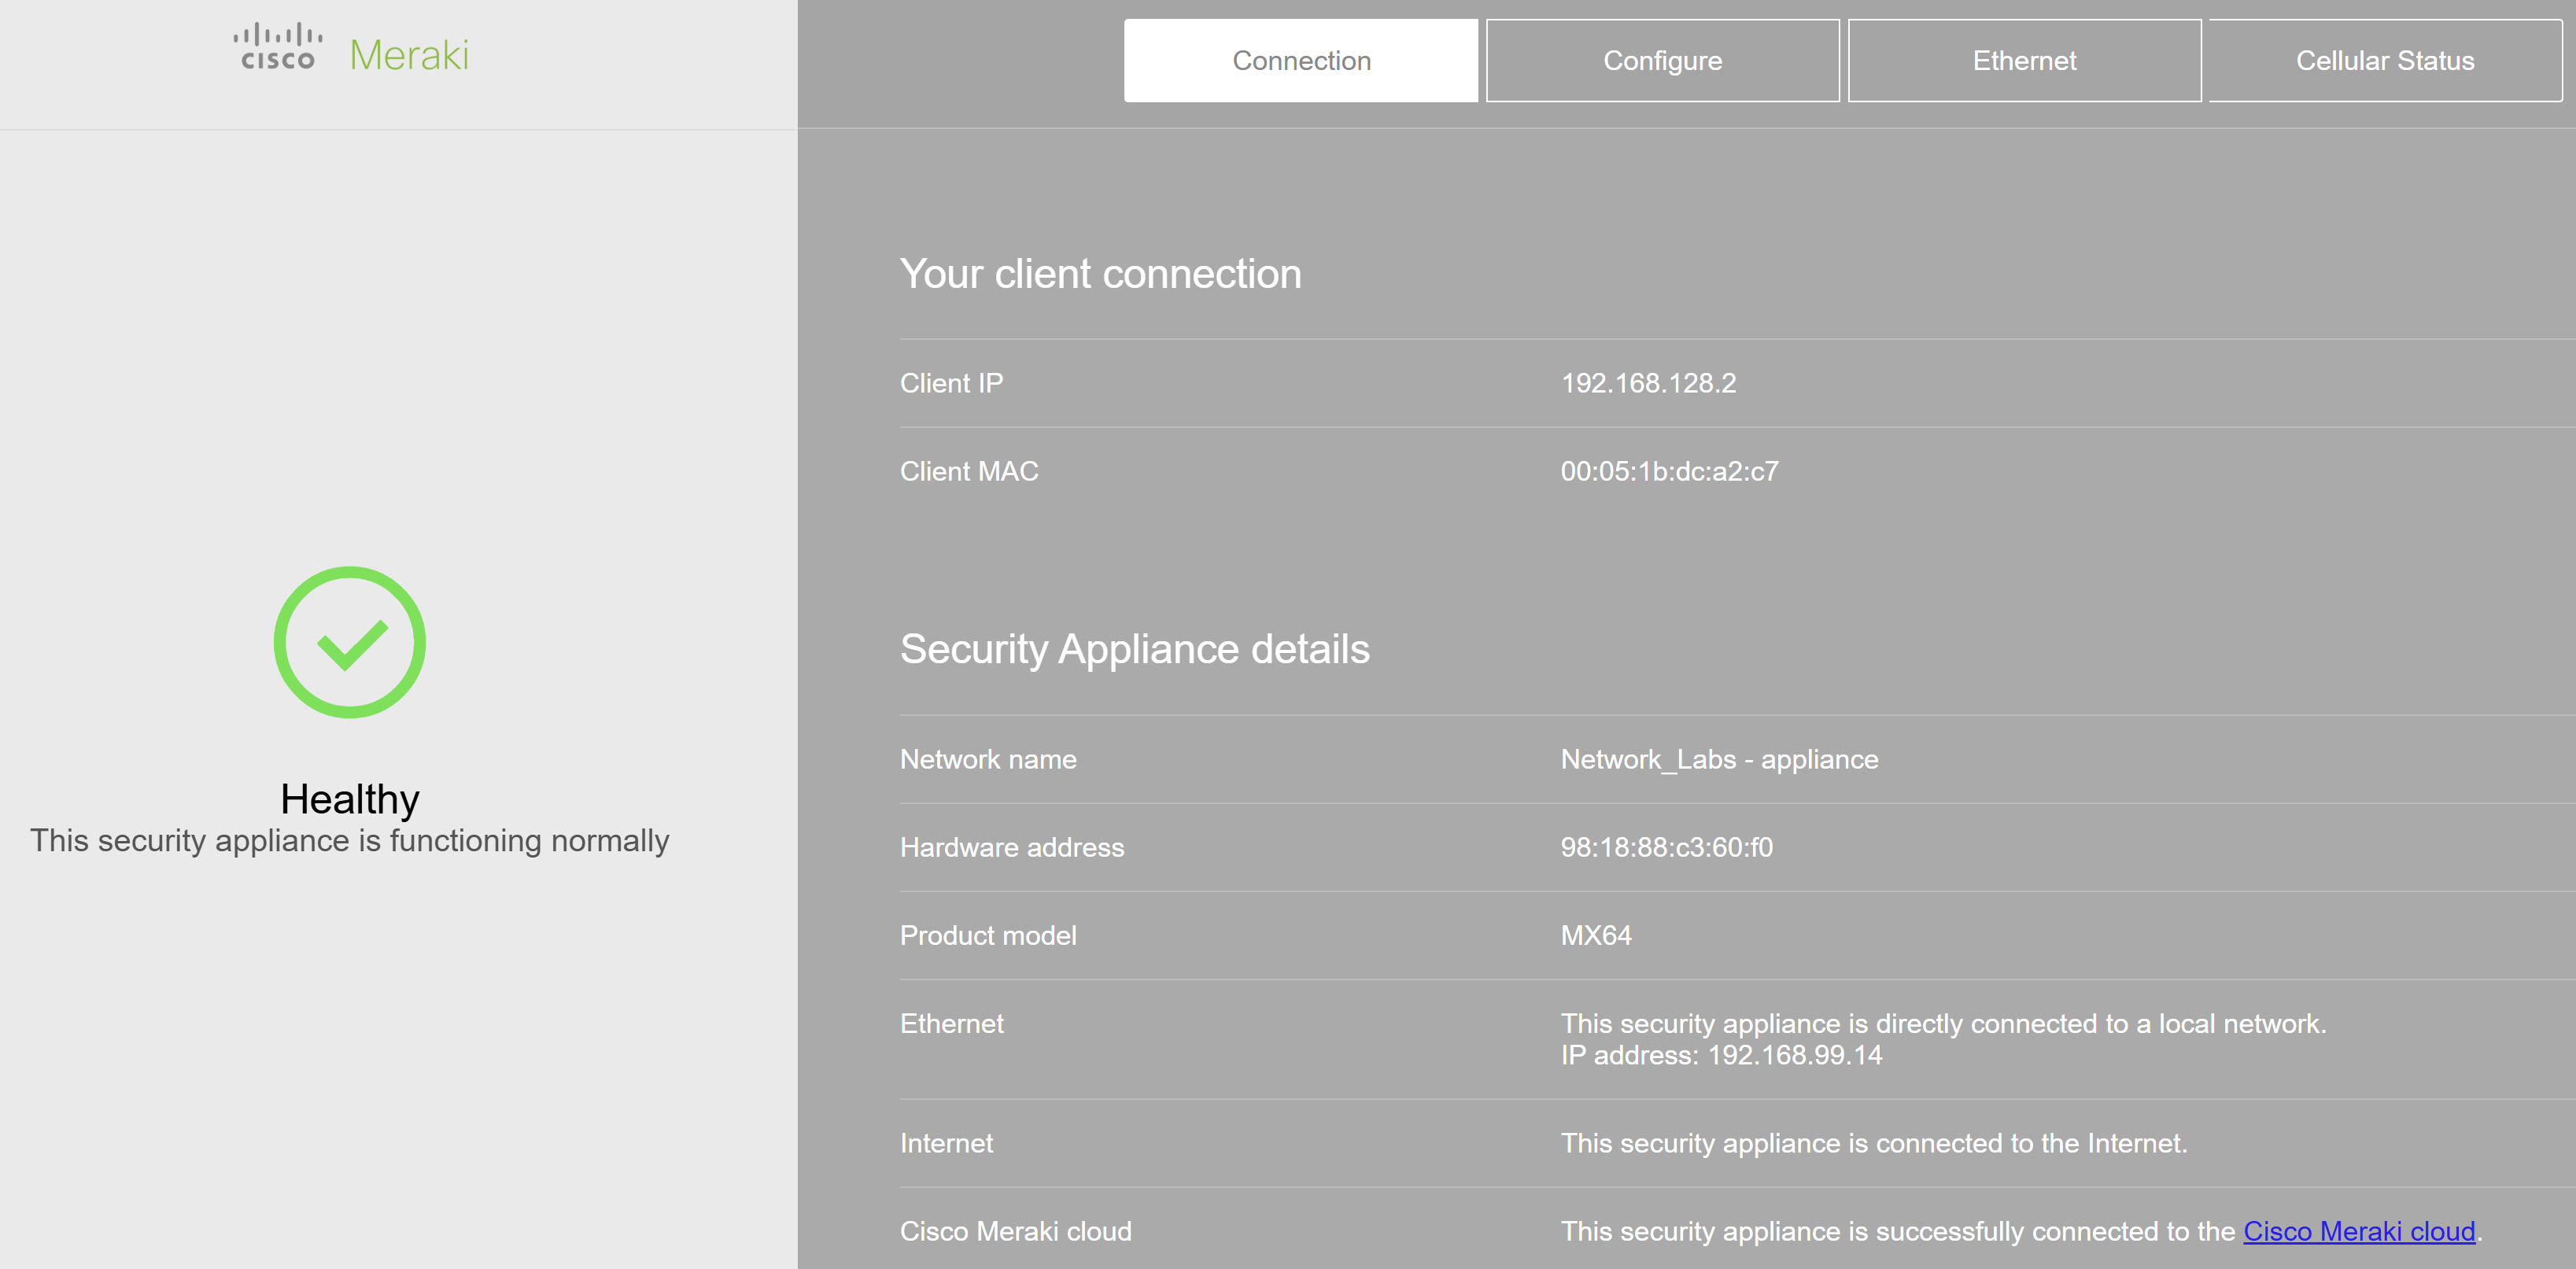
Task: Click the Meraki brand name
Action: (409, 55)
